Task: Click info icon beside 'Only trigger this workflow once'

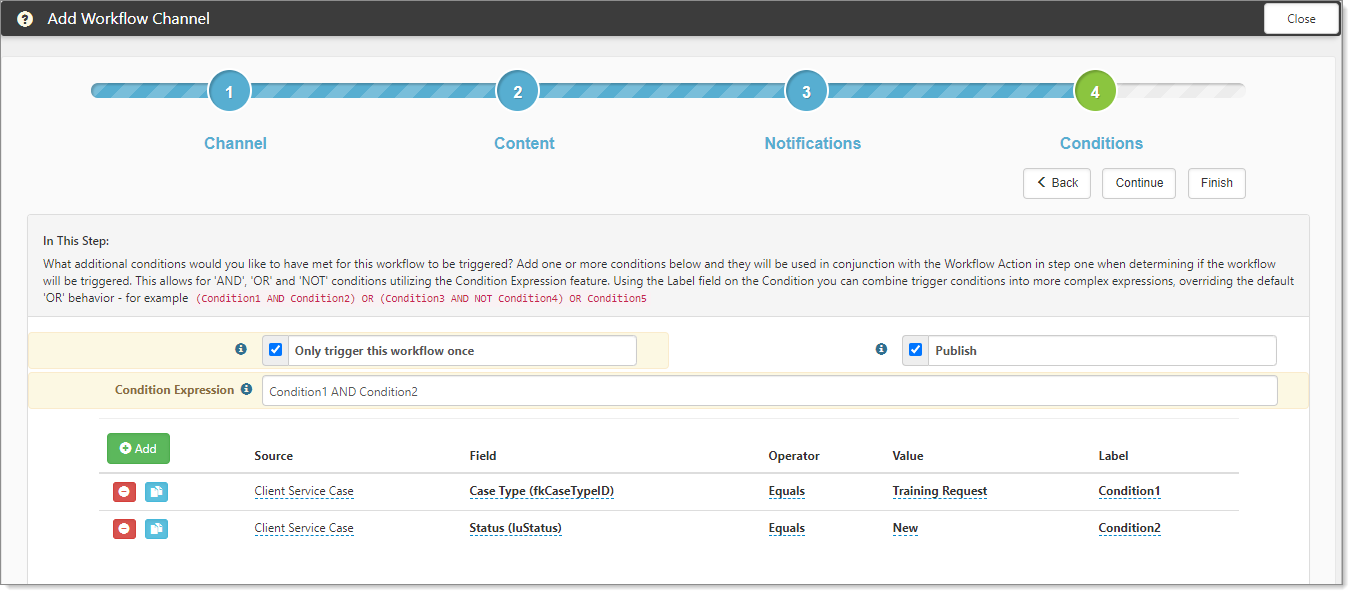Action: coord(241,350)
